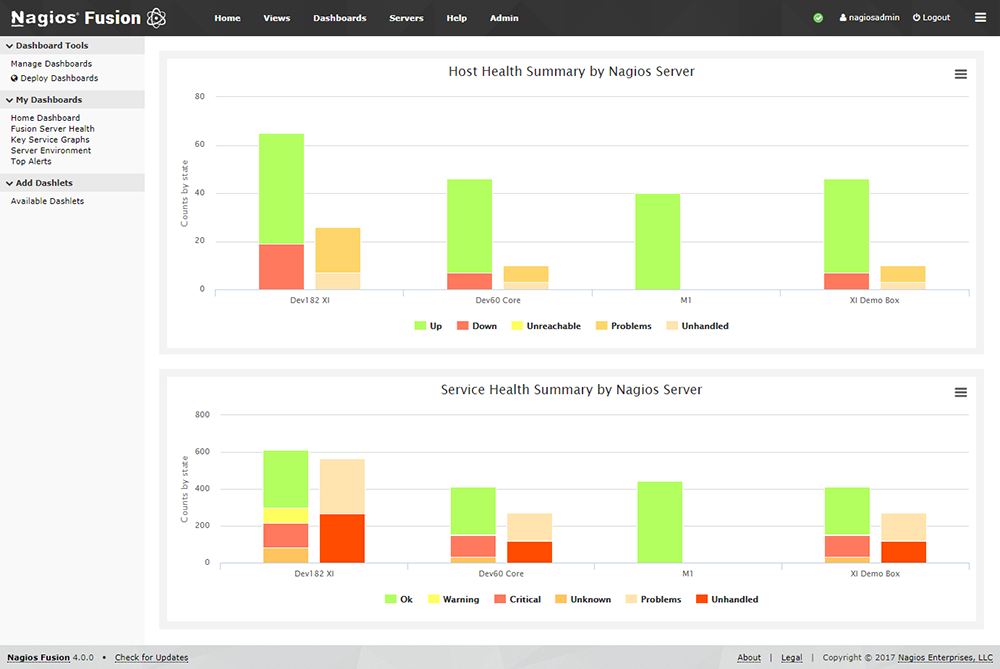
Task: Collapse the Dashboard Tools section
Action: 9,46
